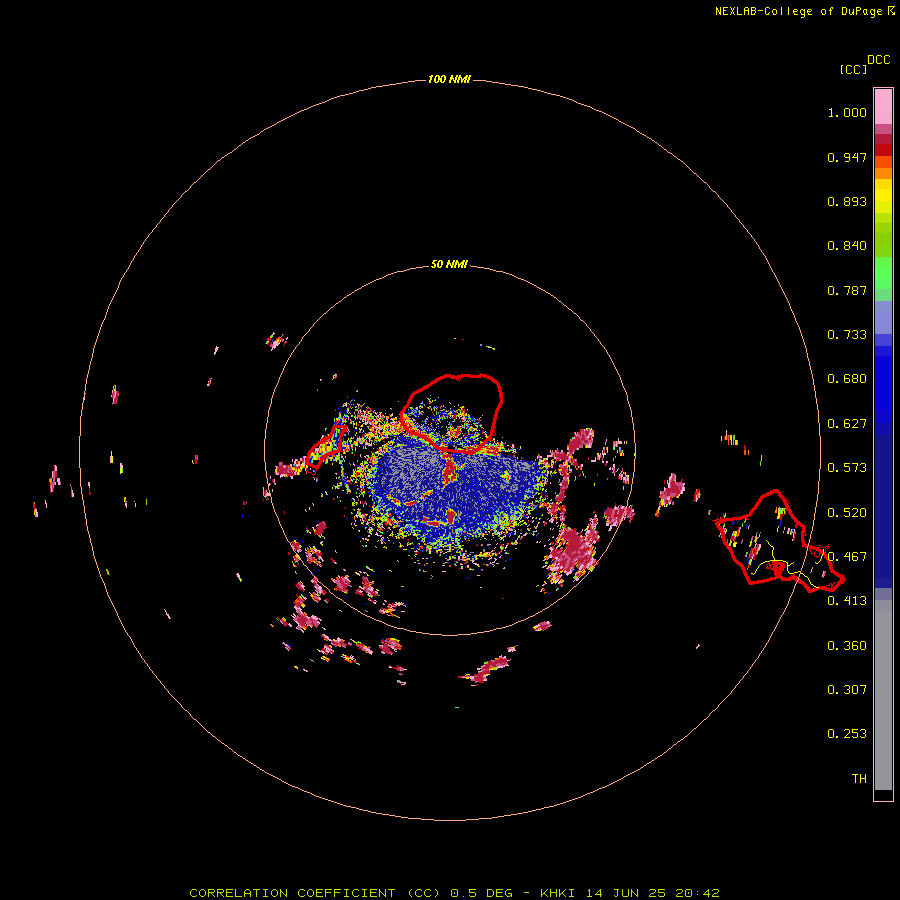This screenshot has width=900, height=900.
Task: Click the 0.360 scale value
Action: 847,646
